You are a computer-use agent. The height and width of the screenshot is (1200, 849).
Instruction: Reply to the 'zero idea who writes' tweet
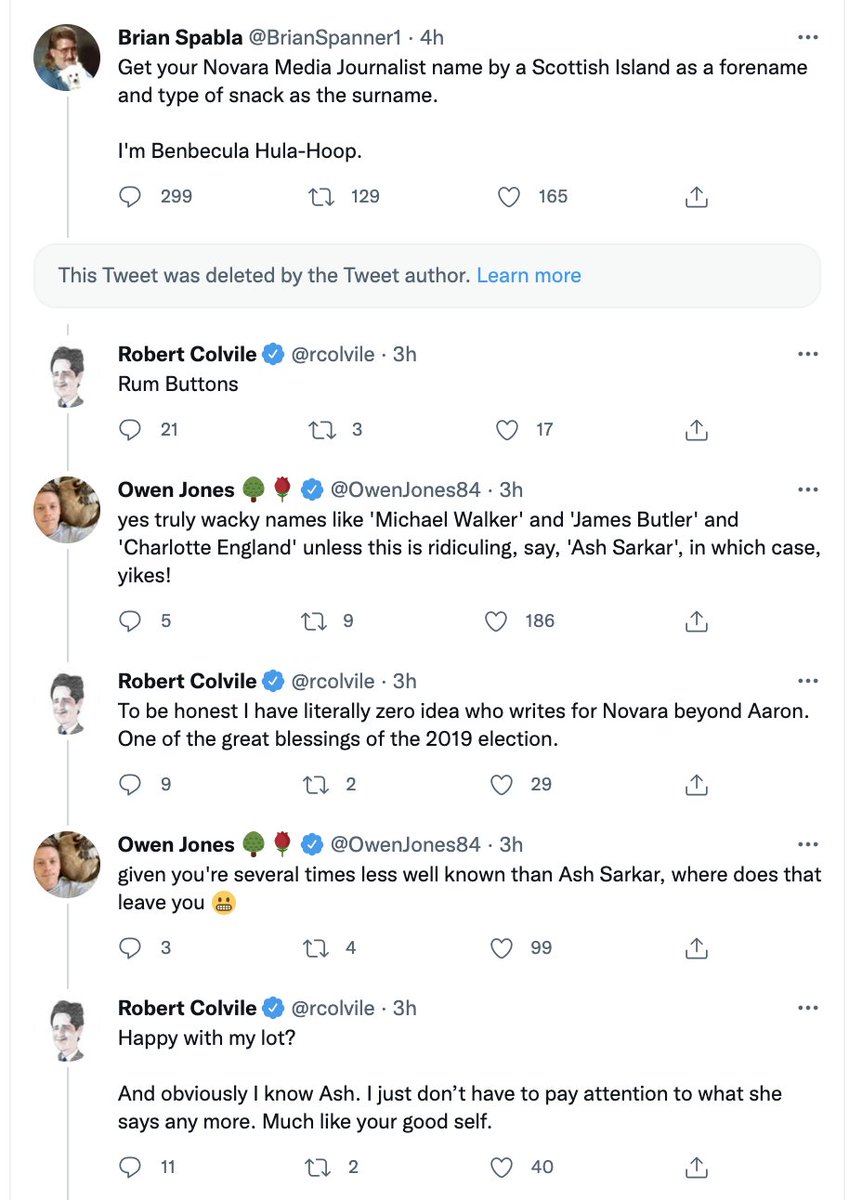pyautogui.click(x=131, y=785)
